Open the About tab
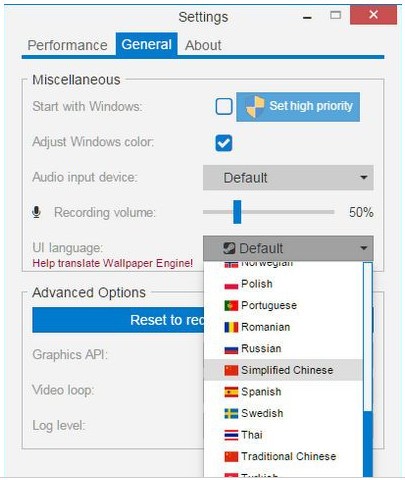Viewport: 405px width, 480px height. 203,45
